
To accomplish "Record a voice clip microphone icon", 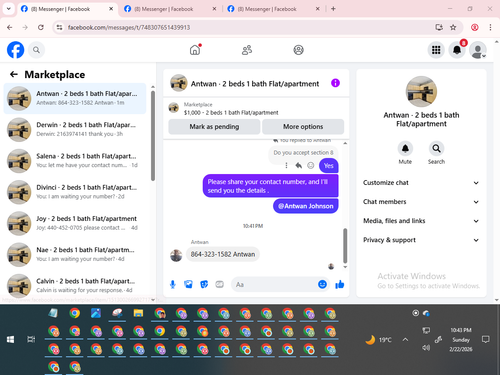I will 173,284.
